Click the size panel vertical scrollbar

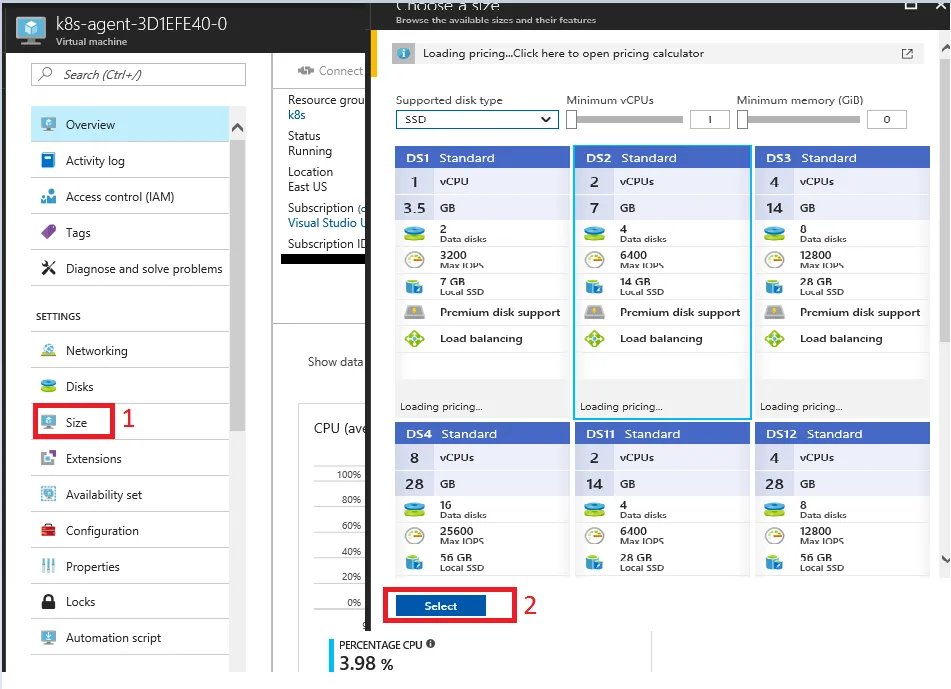(x=945, y=200)
